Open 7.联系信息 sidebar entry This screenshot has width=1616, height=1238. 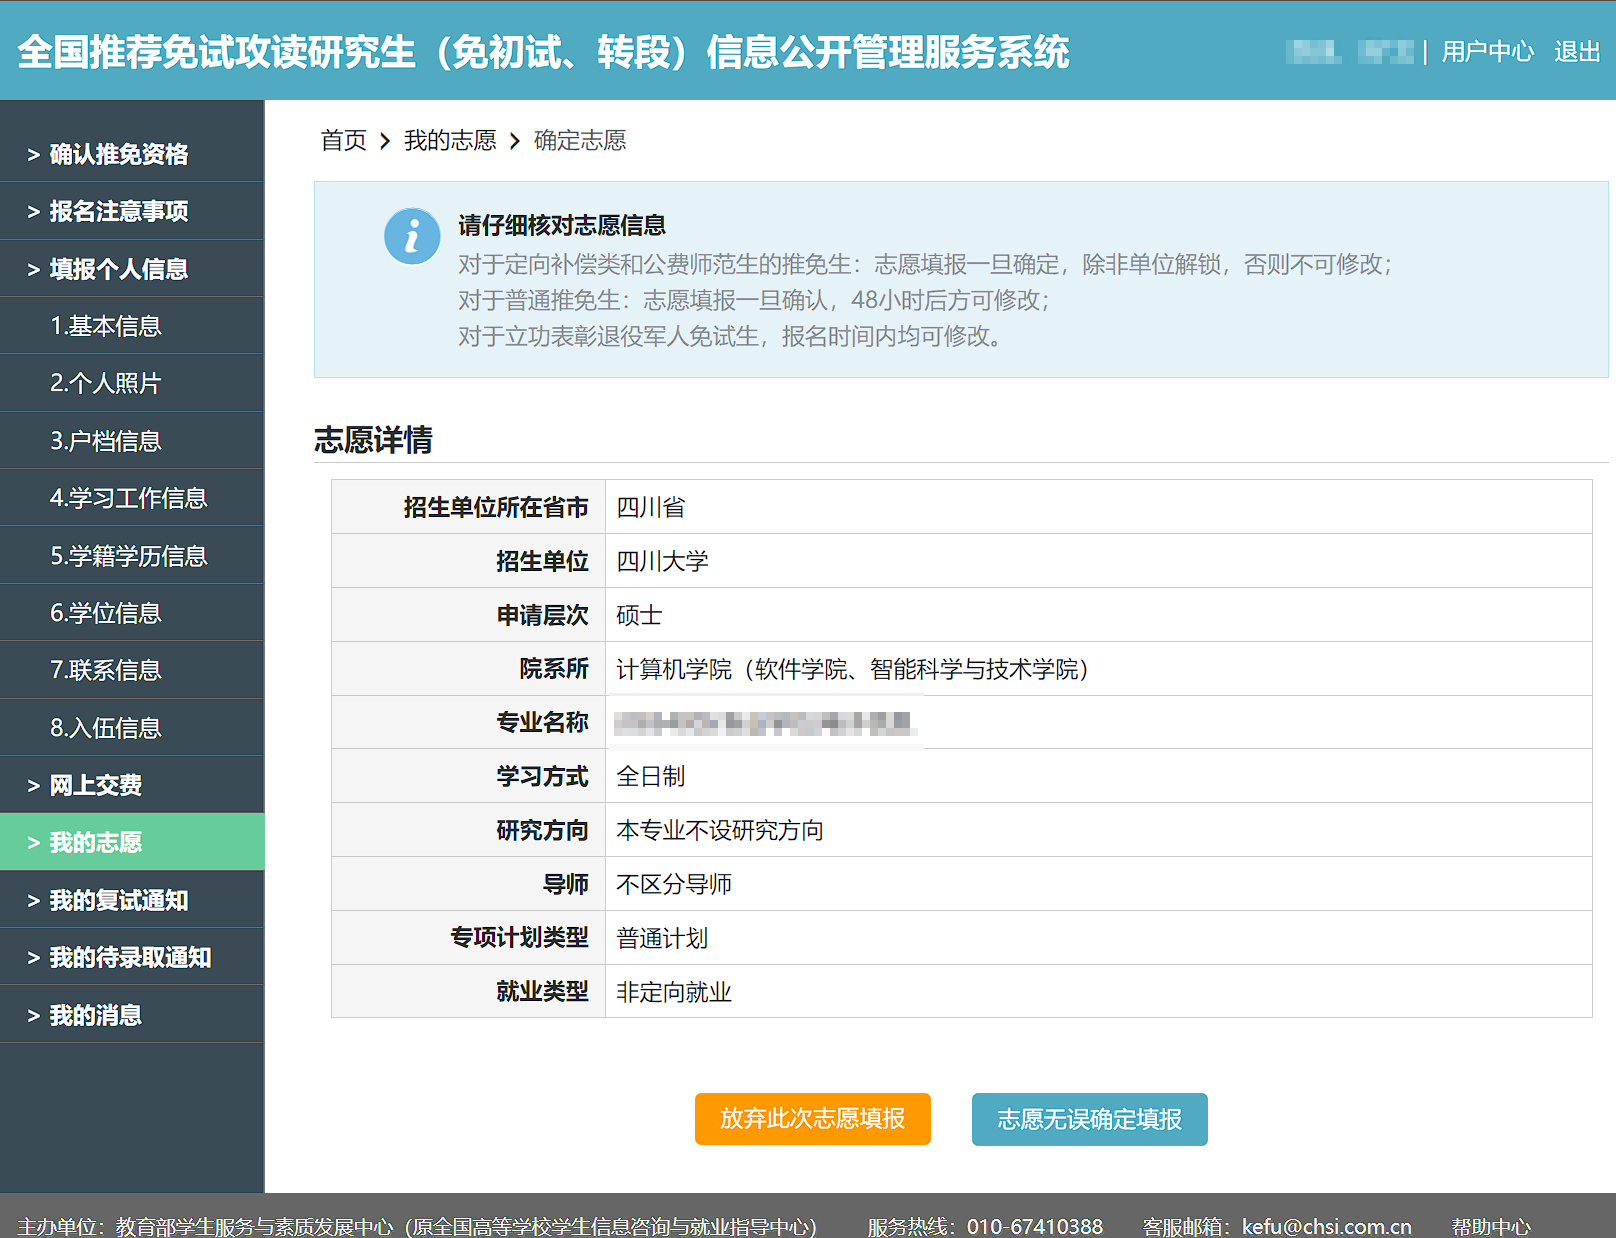tap(132, 670)
